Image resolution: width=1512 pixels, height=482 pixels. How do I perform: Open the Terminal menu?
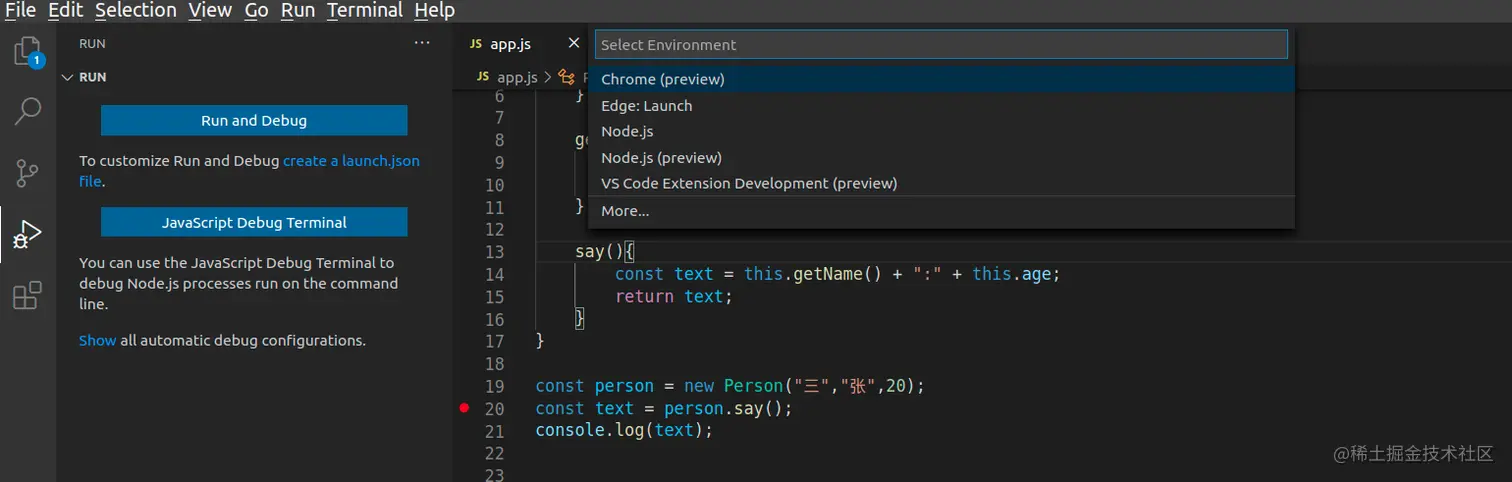coord(365,11)
